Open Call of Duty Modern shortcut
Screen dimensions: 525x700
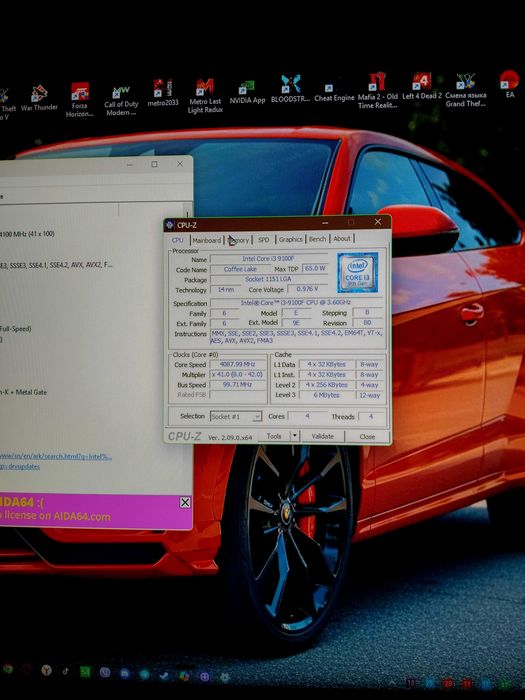[x=121, y=100]
